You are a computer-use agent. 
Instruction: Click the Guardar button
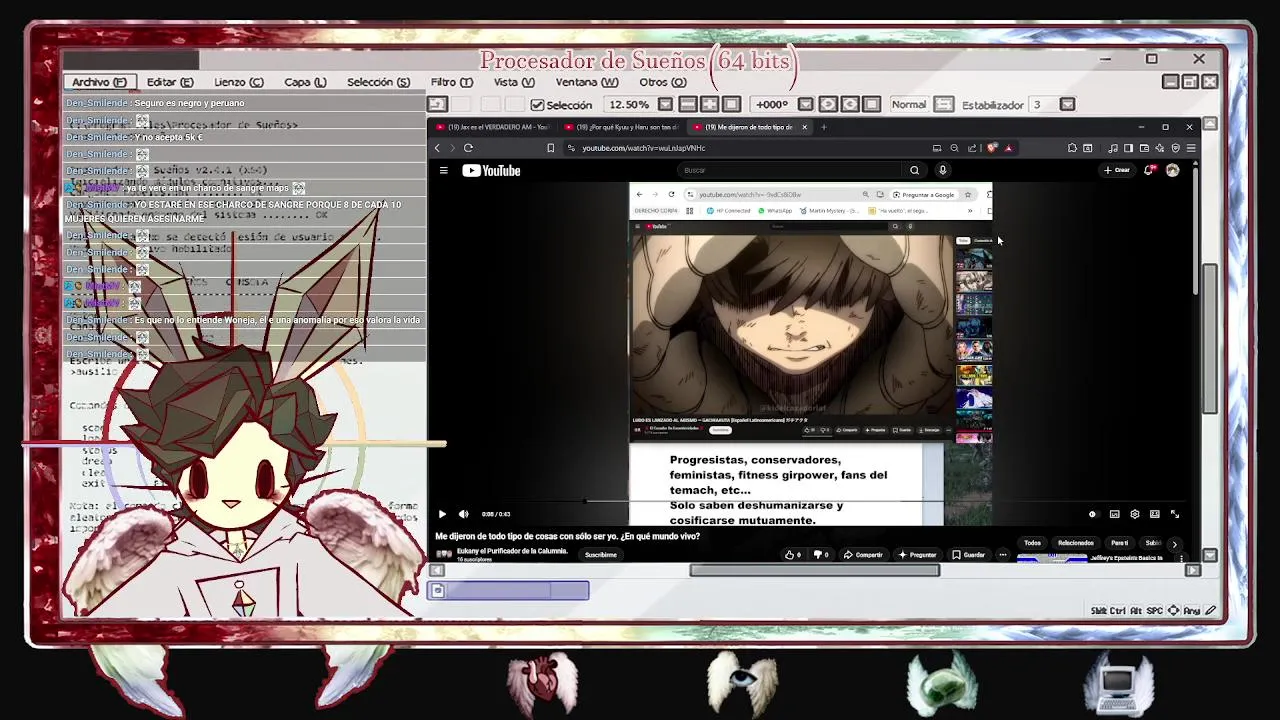969,555
